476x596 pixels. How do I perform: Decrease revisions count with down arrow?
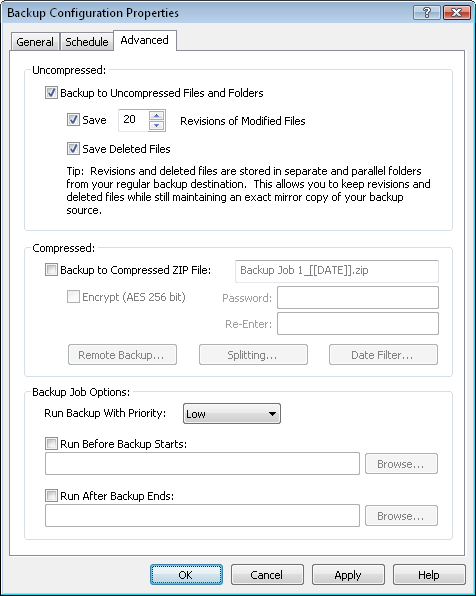(157, 125)
